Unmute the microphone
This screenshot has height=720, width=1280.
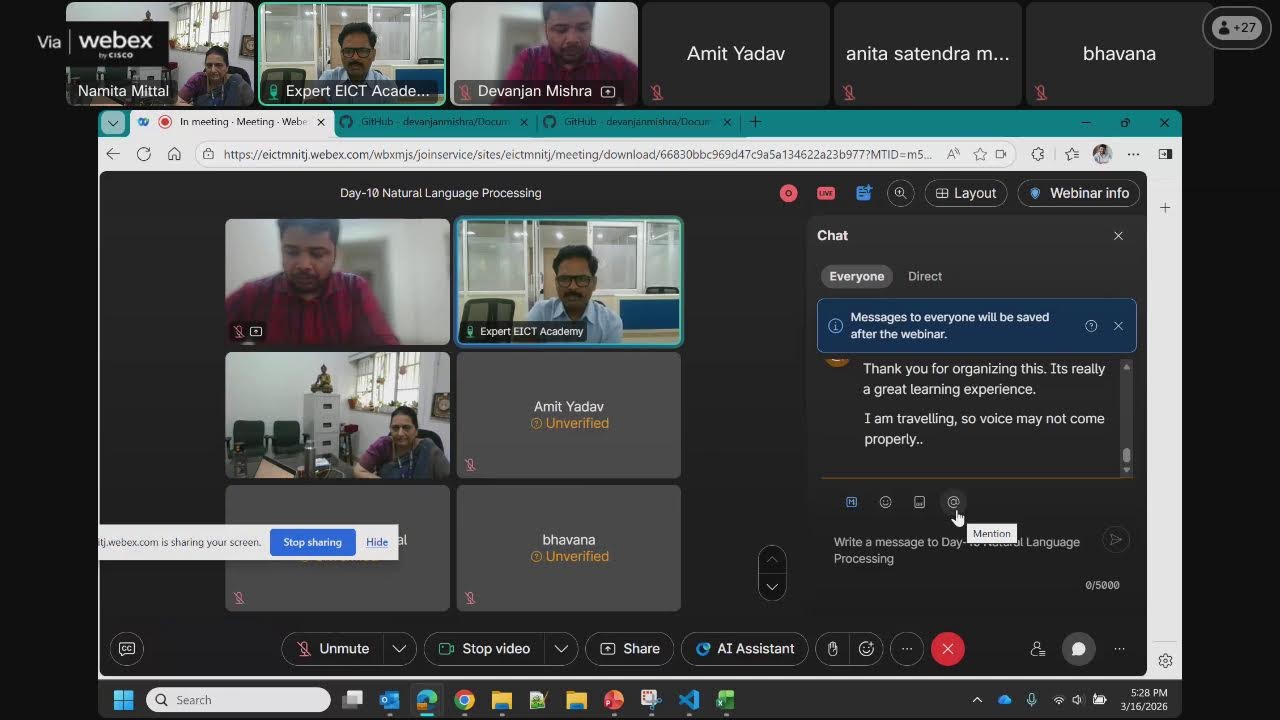[x=333, y=649]
